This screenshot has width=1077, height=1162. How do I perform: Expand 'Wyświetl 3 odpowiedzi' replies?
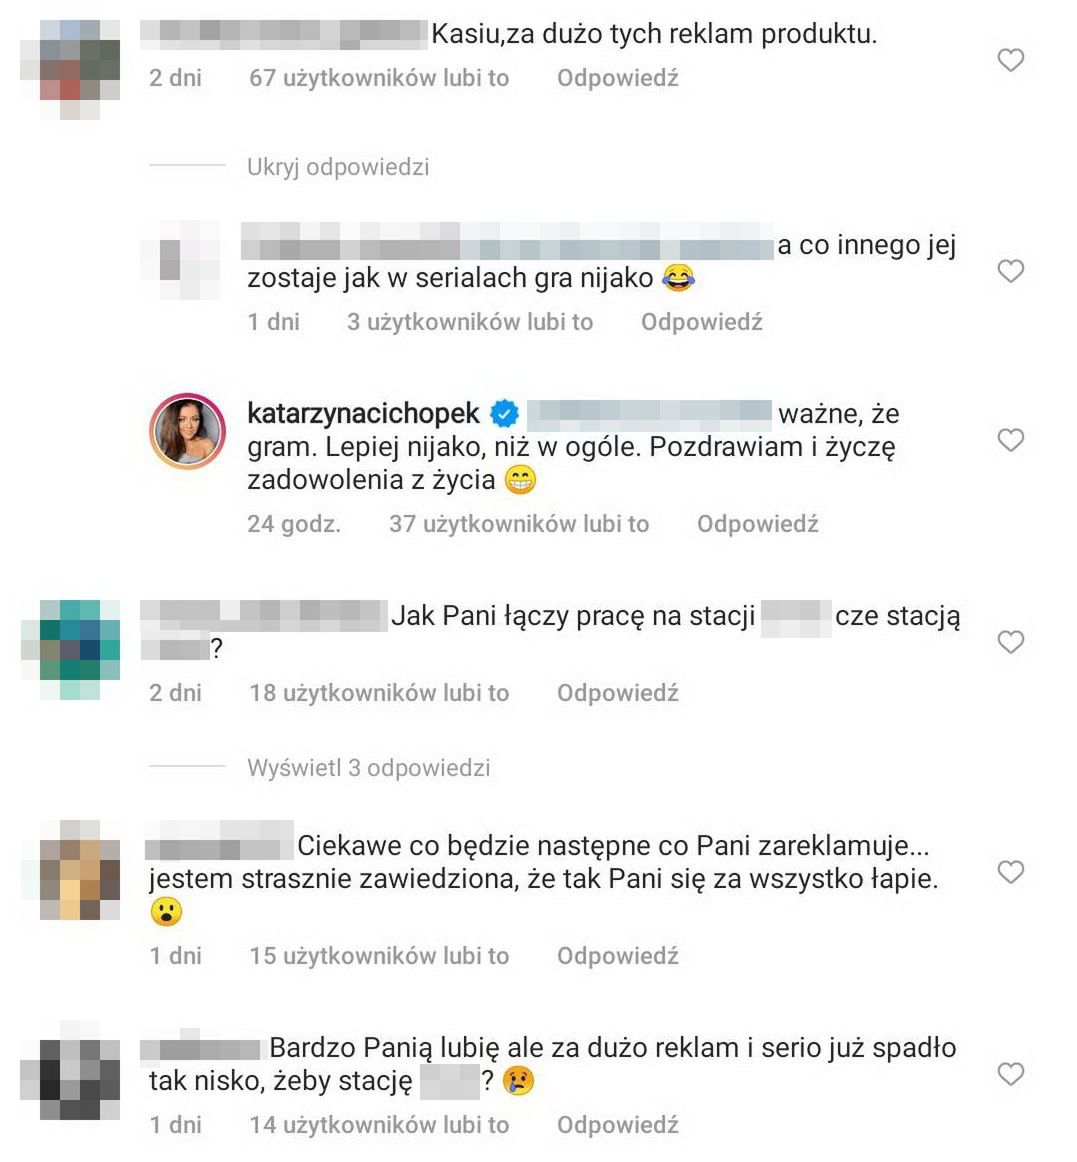pyautogui.click(x=368, y=768)
